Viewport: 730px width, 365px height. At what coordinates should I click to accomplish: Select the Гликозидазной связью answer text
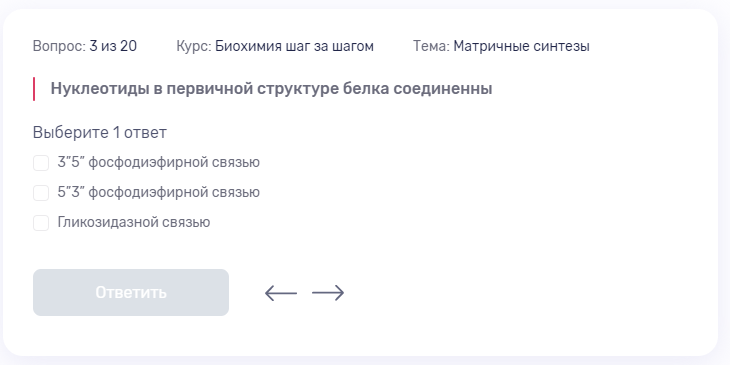point(134,222)
